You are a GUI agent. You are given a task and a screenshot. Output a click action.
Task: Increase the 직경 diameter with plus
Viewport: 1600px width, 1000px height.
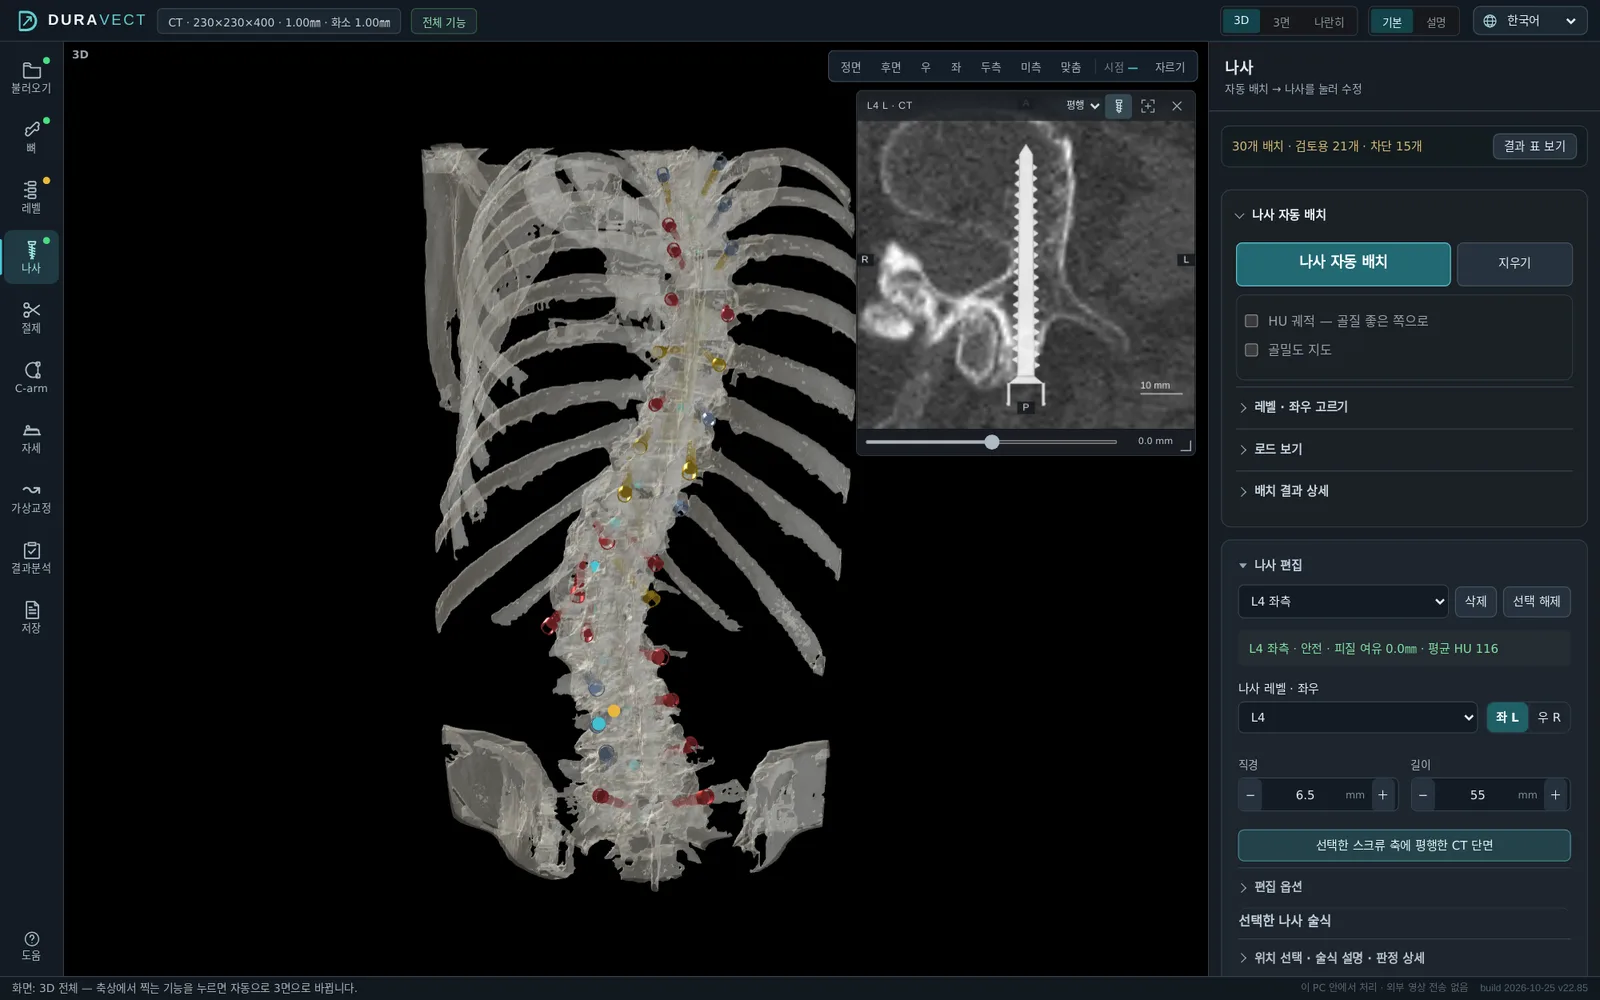click(x=1383, y=795)
